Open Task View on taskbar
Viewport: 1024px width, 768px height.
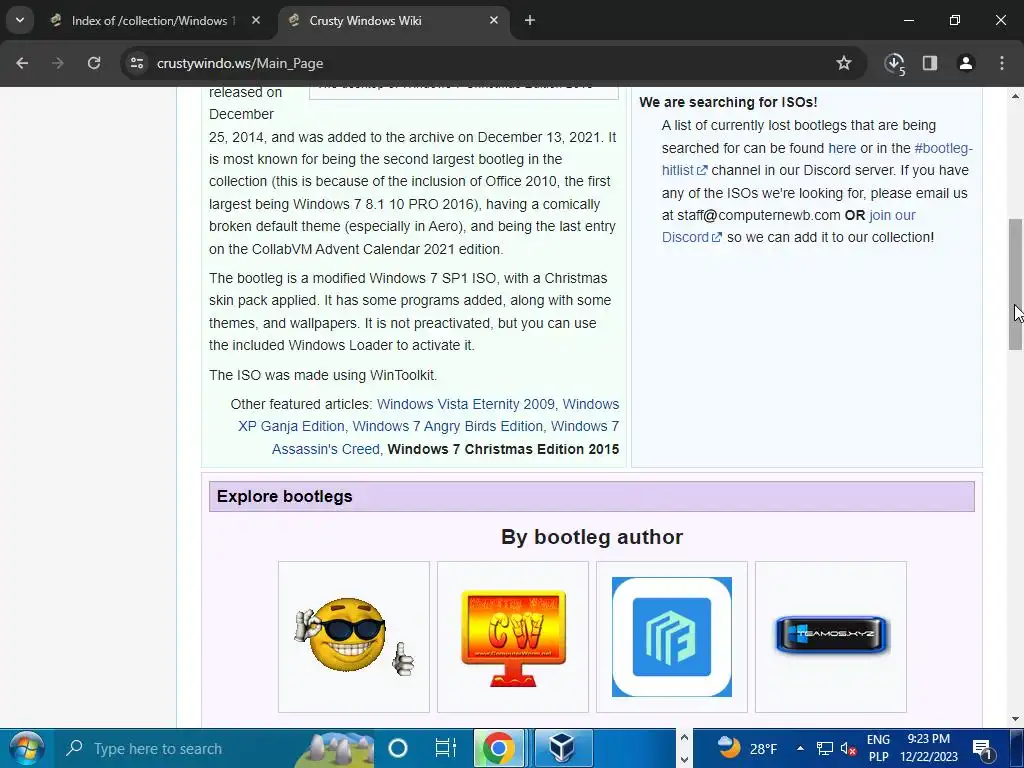445,748
